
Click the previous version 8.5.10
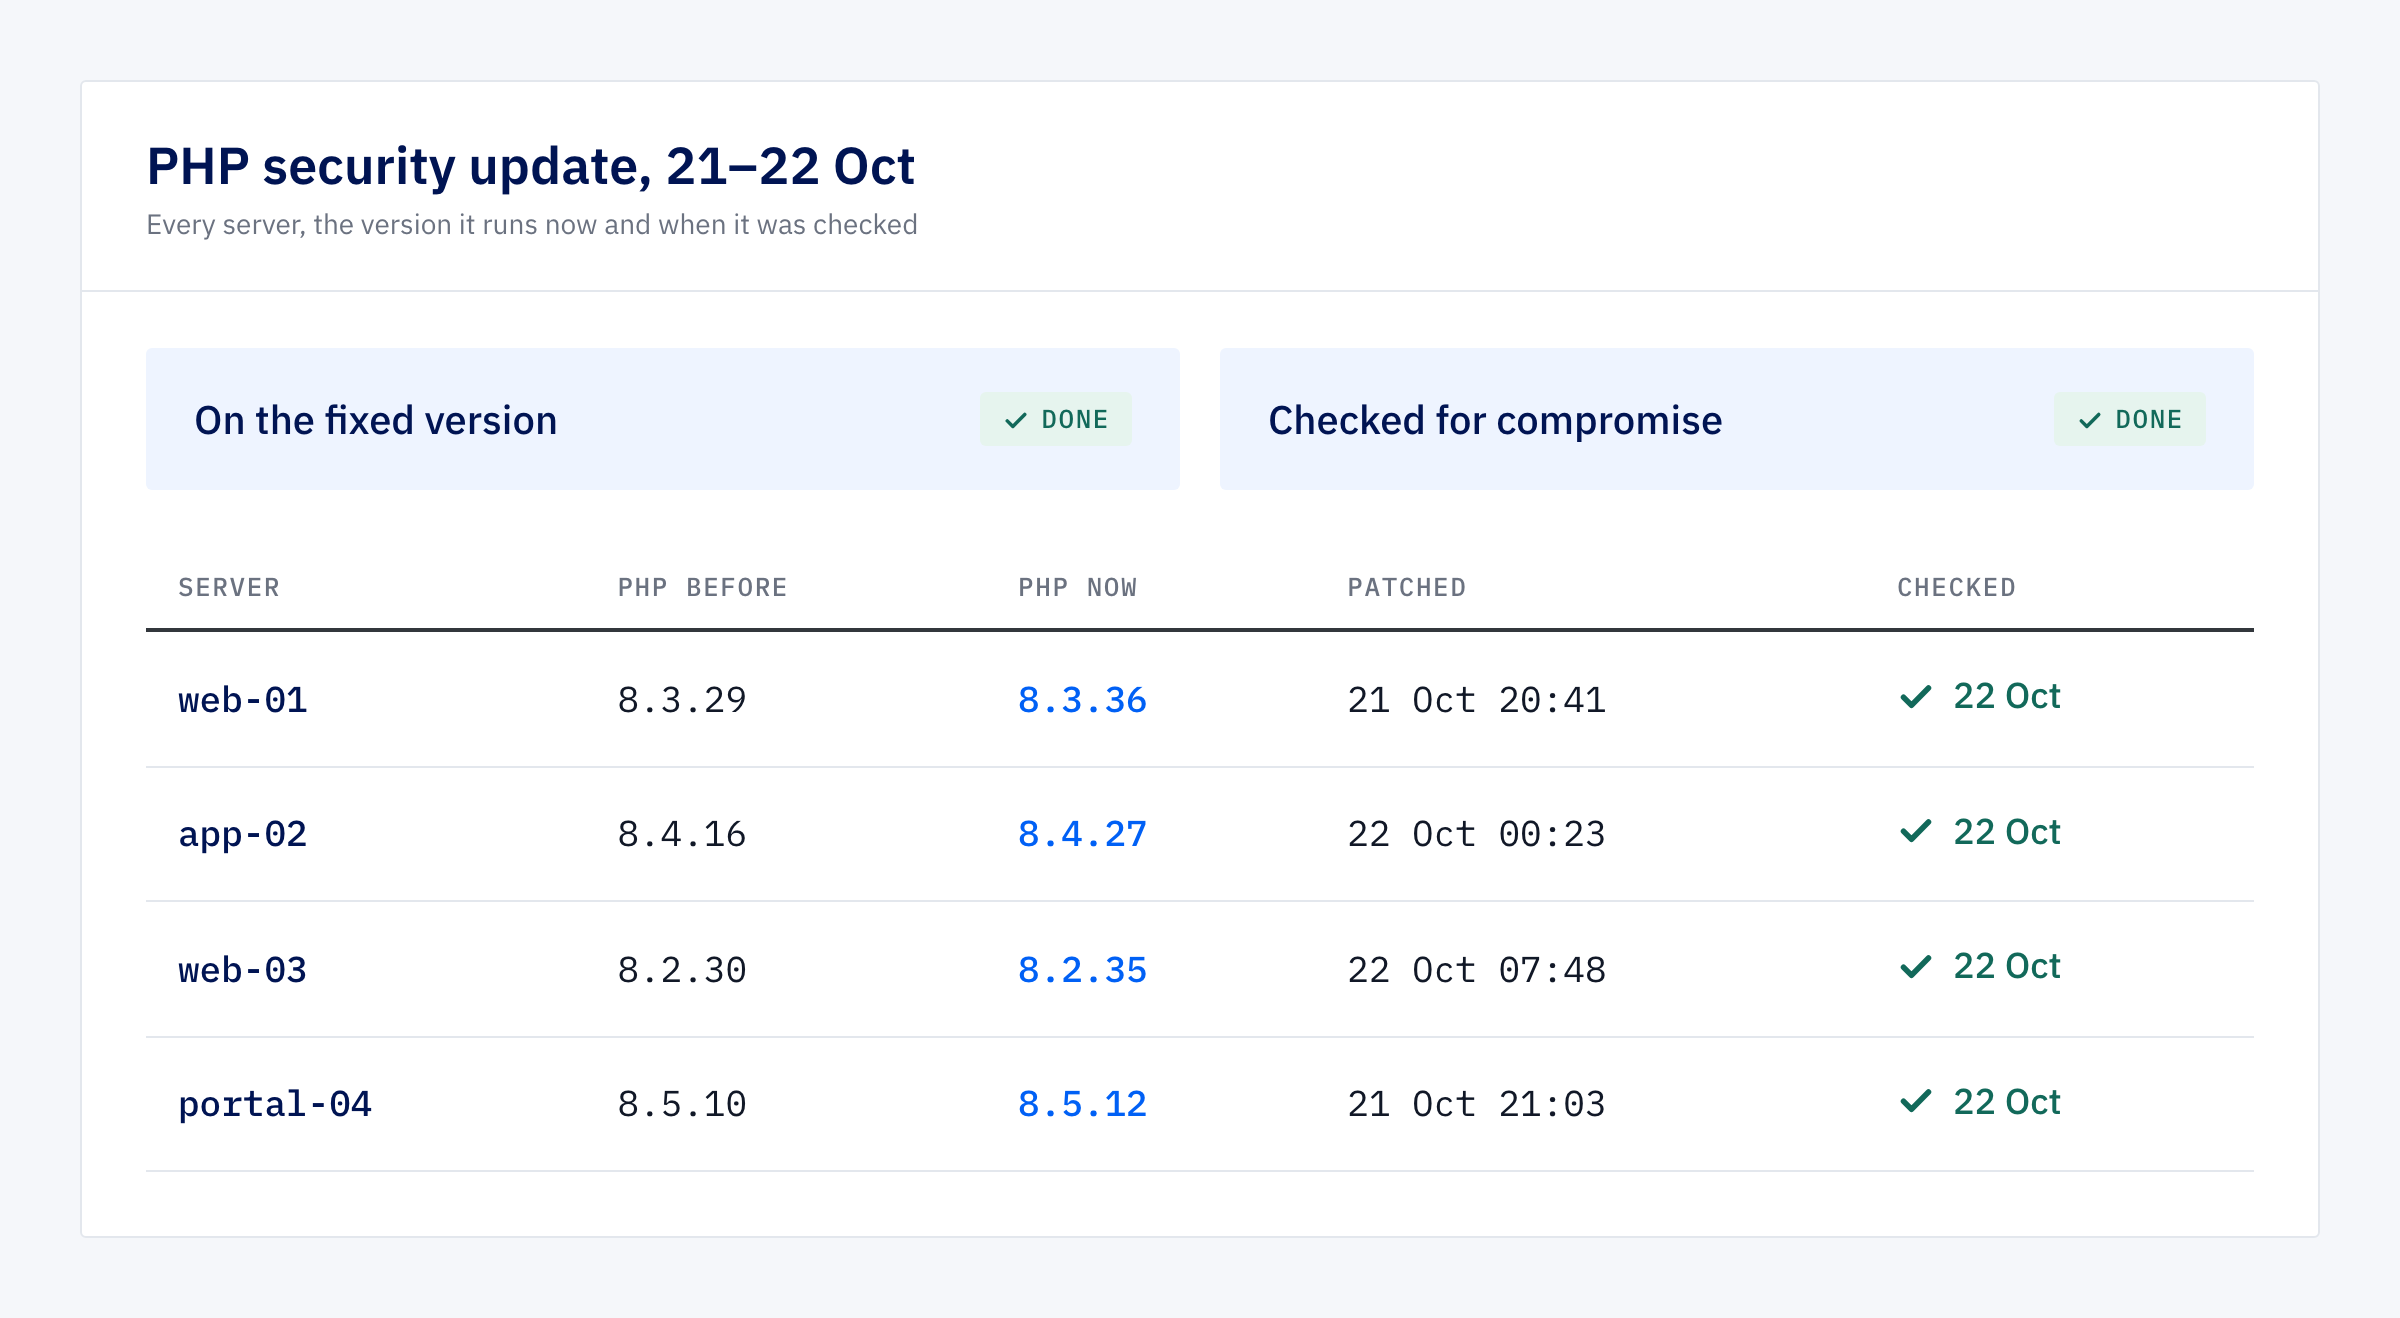click(x=682, y=1104)
